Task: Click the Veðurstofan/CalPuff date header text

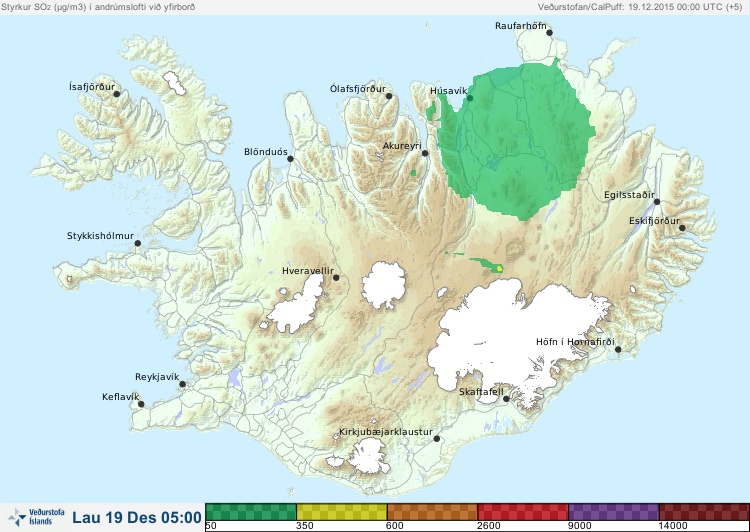Action: click(x=640, y=7)
